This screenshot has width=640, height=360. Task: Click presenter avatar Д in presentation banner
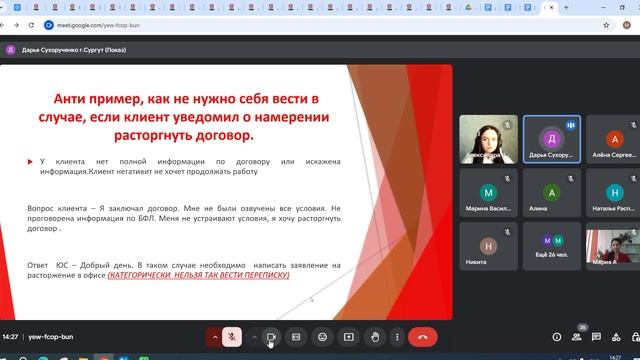[11, 50]
